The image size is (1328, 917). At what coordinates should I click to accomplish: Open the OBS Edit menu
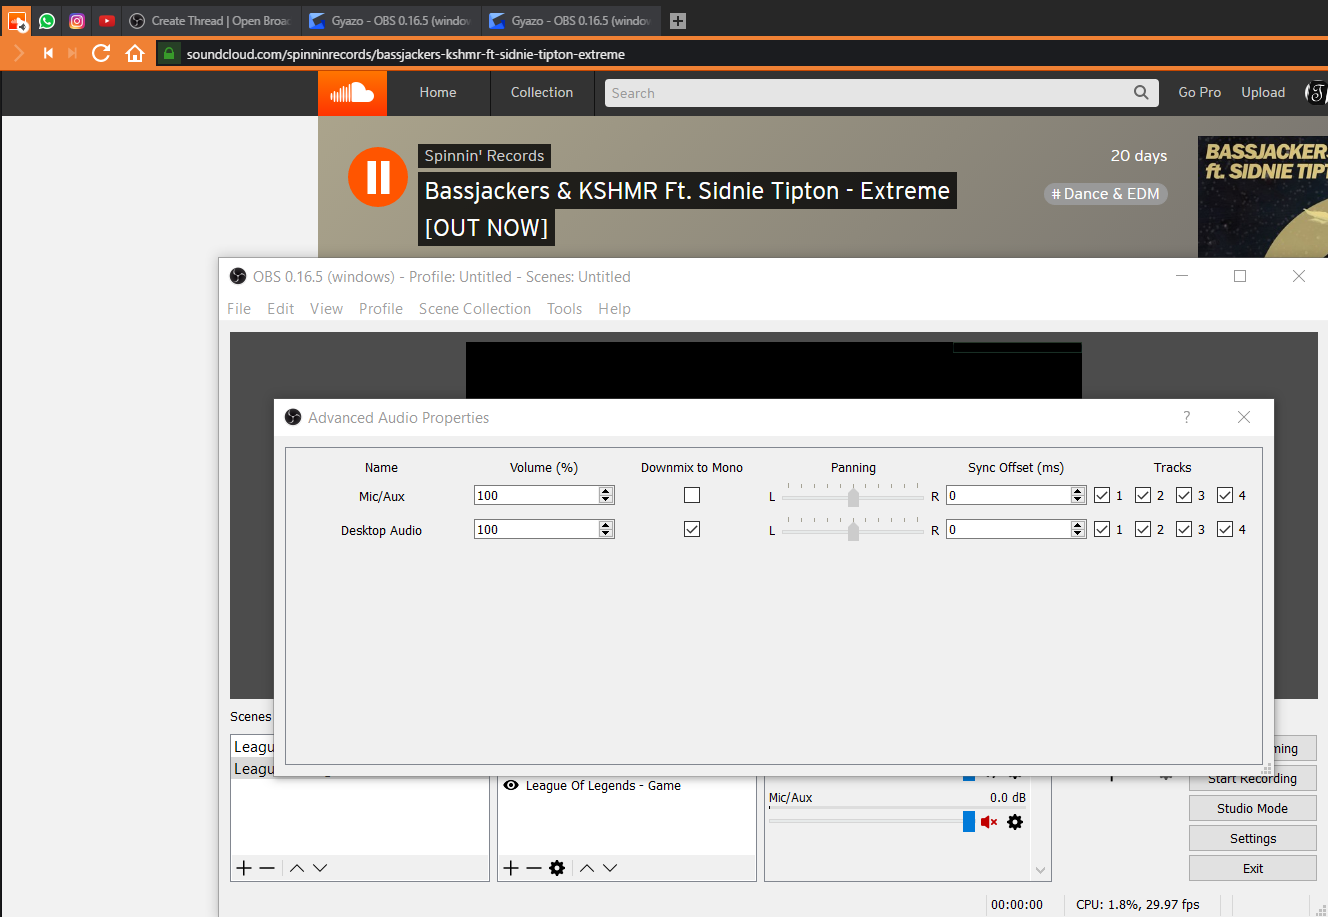[281, 309]
